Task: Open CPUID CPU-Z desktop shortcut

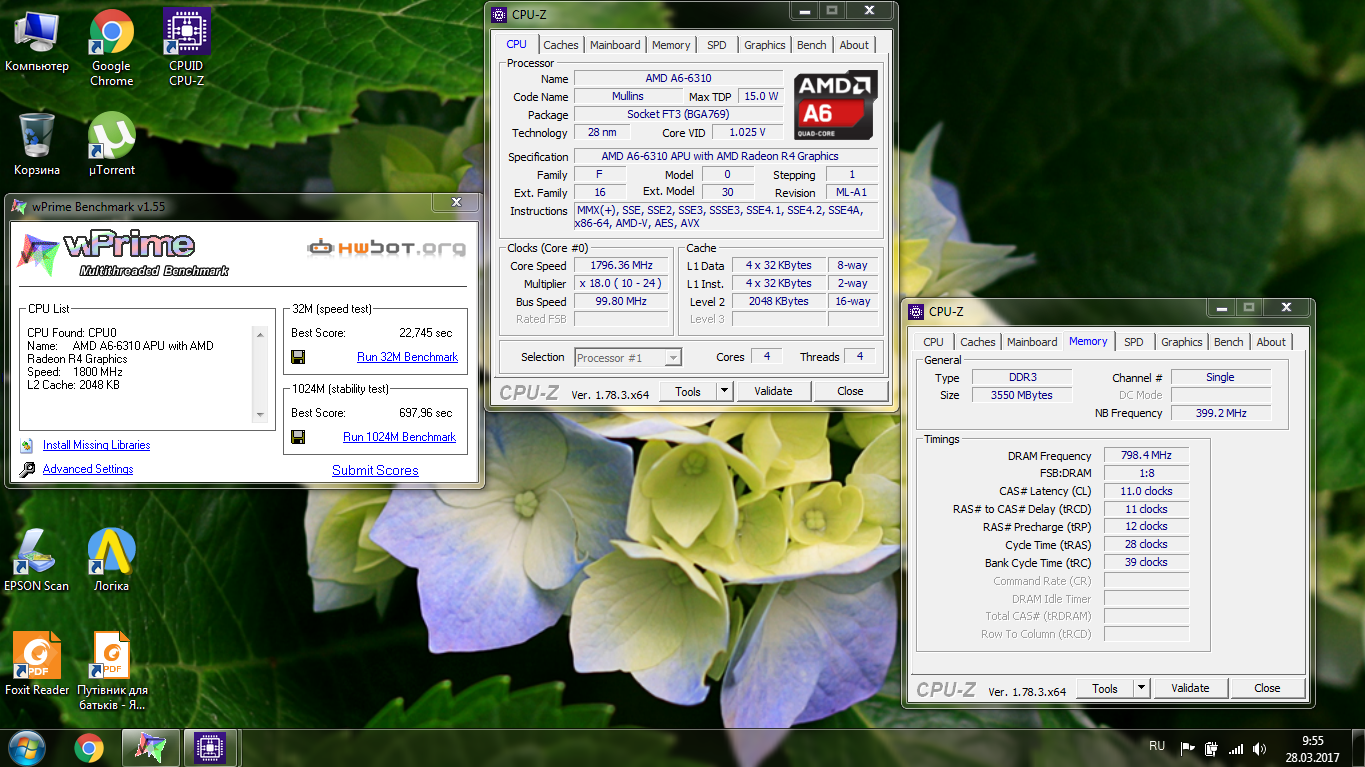Action: coord(186,47)
